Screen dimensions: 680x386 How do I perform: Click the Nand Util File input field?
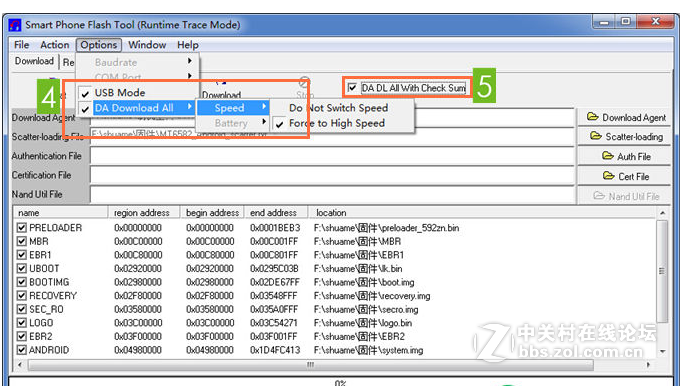coord(332,194)
